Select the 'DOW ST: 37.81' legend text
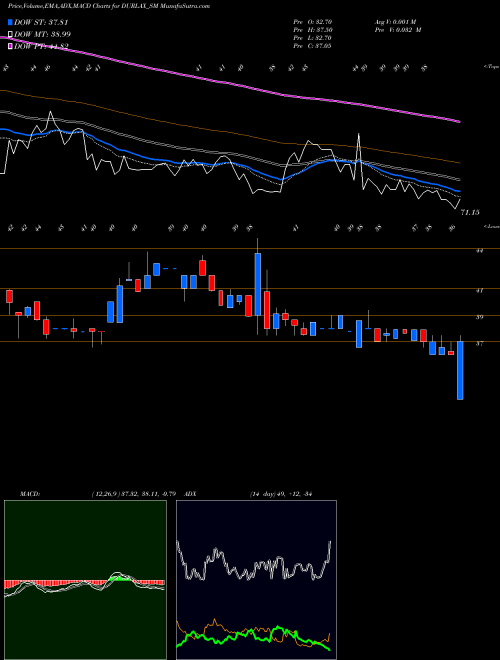 pyautogui.click(x=42, y=22)
